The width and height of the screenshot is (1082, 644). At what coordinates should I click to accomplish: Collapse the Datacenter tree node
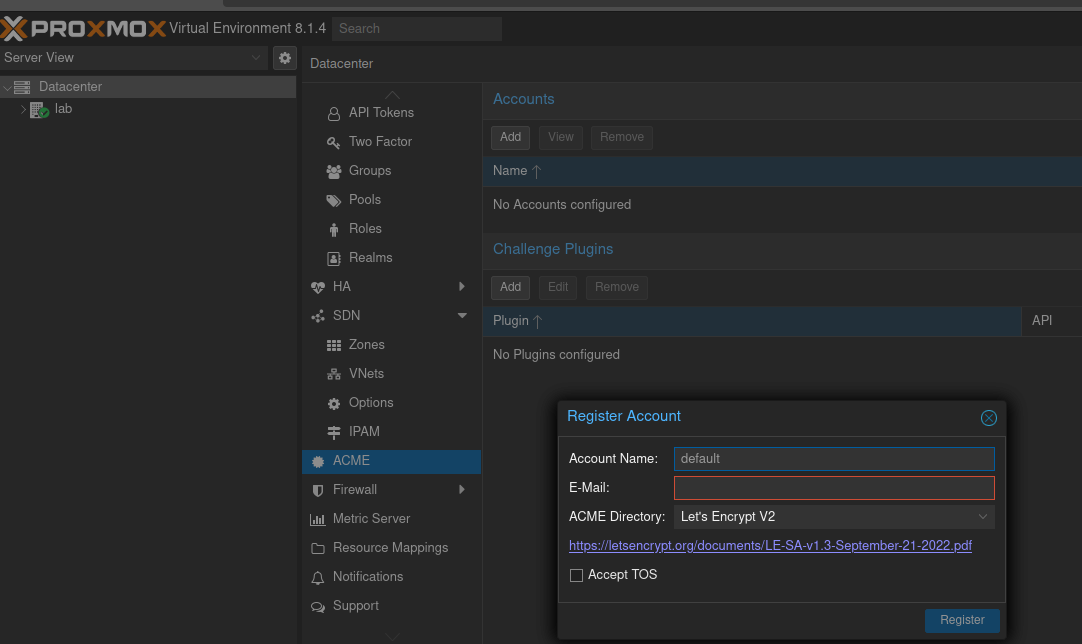click(7, 87)
